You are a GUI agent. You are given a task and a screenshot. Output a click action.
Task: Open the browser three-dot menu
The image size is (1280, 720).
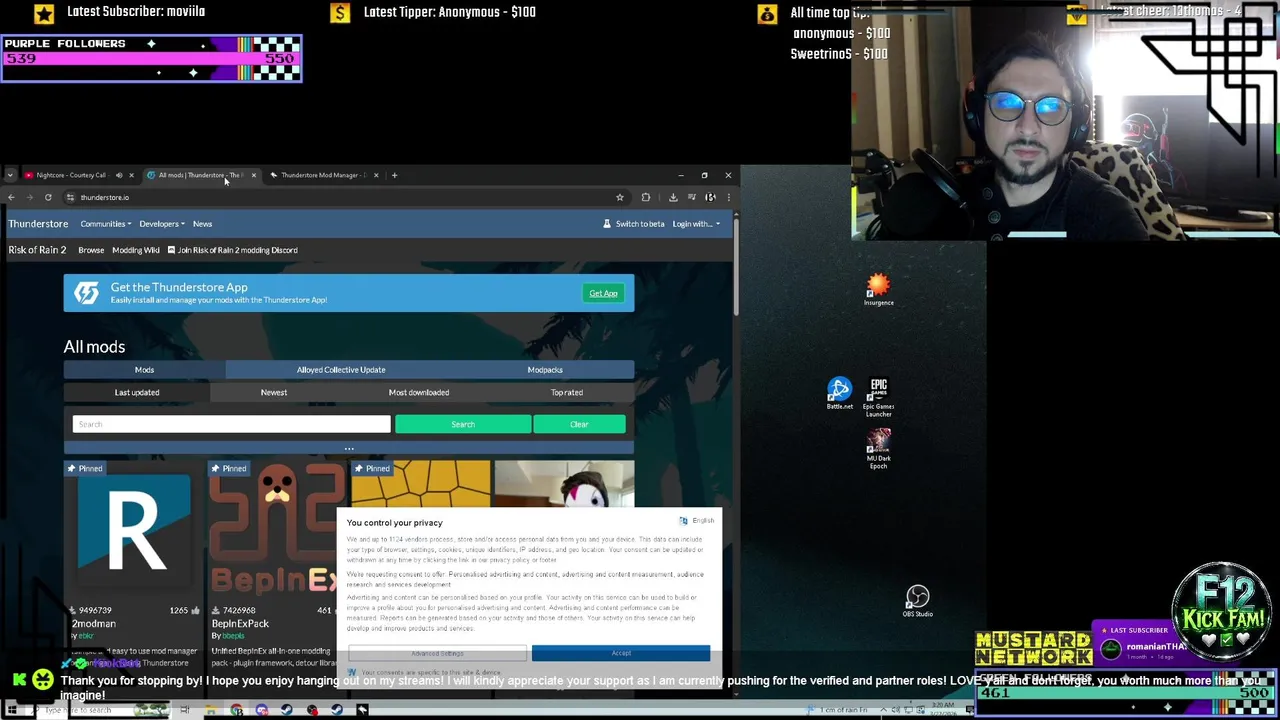click(728, 197)
